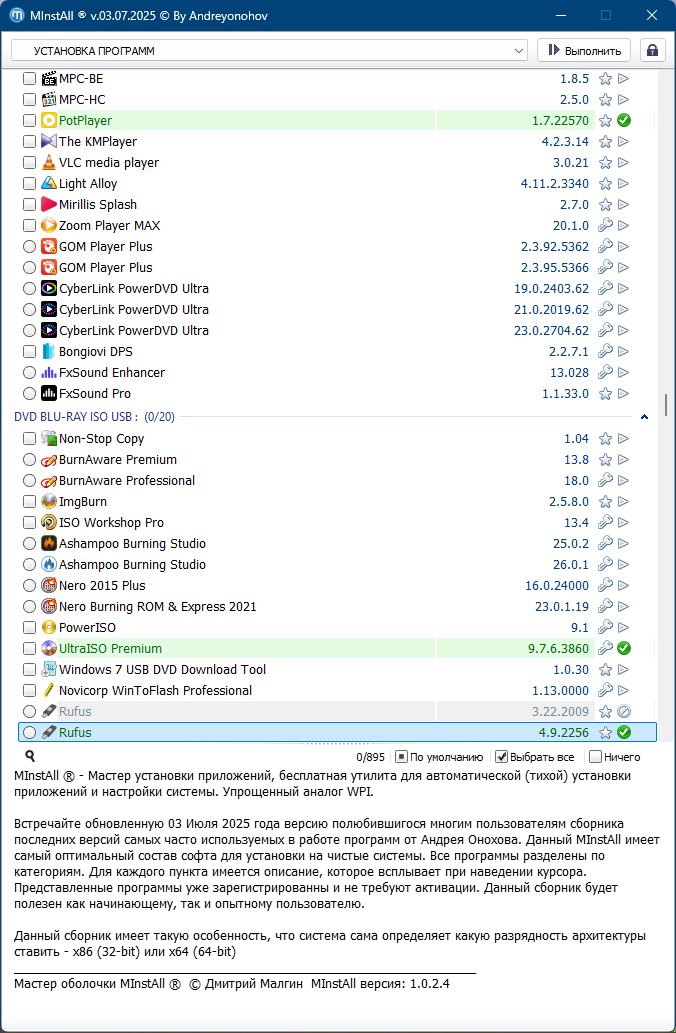Check the MPC-BE checkbox
Viewport: 676px width, 1033px height.
[29, 78]
